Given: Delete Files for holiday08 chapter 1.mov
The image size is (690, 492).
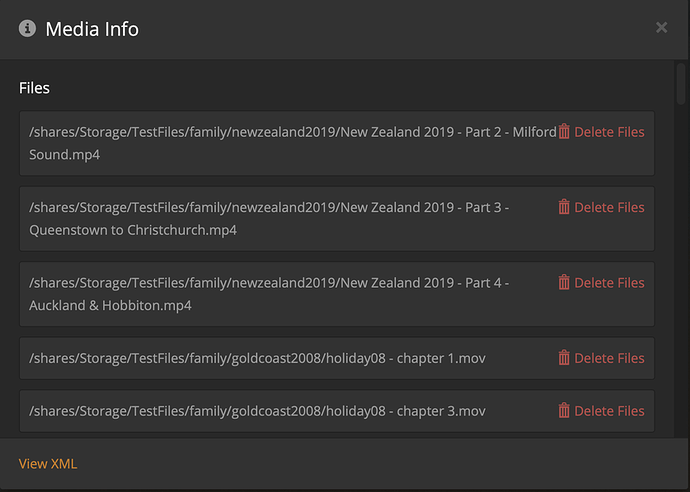Looking at the screenshot, I should 608,358.
